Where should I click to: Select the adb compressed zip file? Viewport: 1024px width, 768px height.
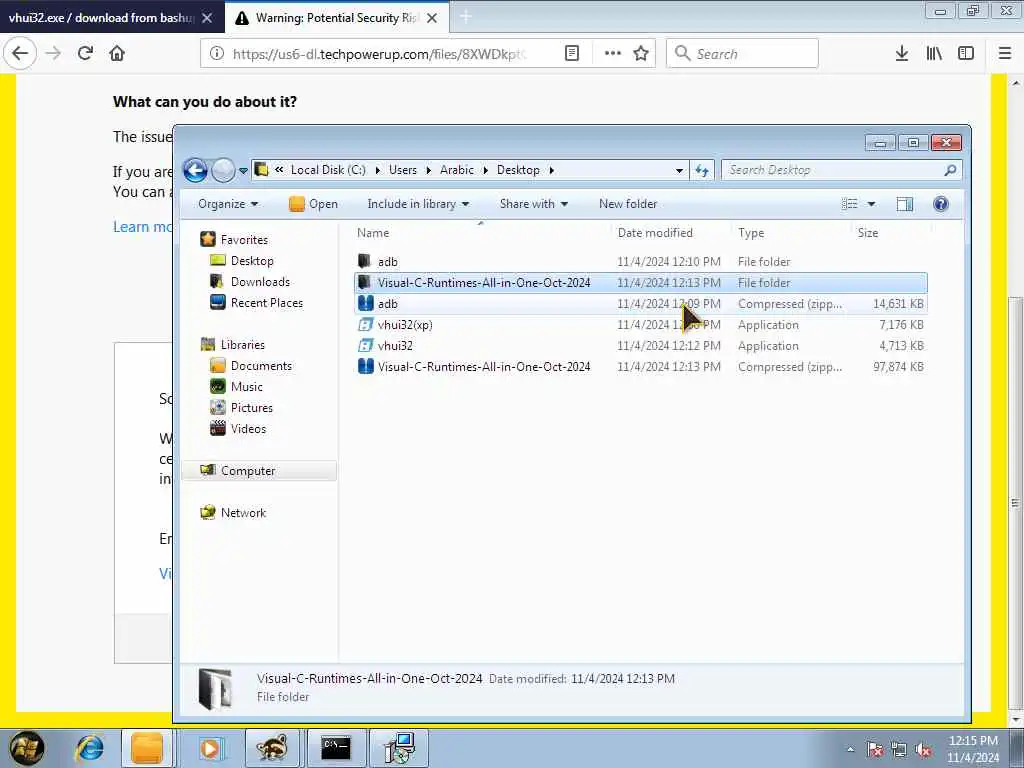pos(641,304)
